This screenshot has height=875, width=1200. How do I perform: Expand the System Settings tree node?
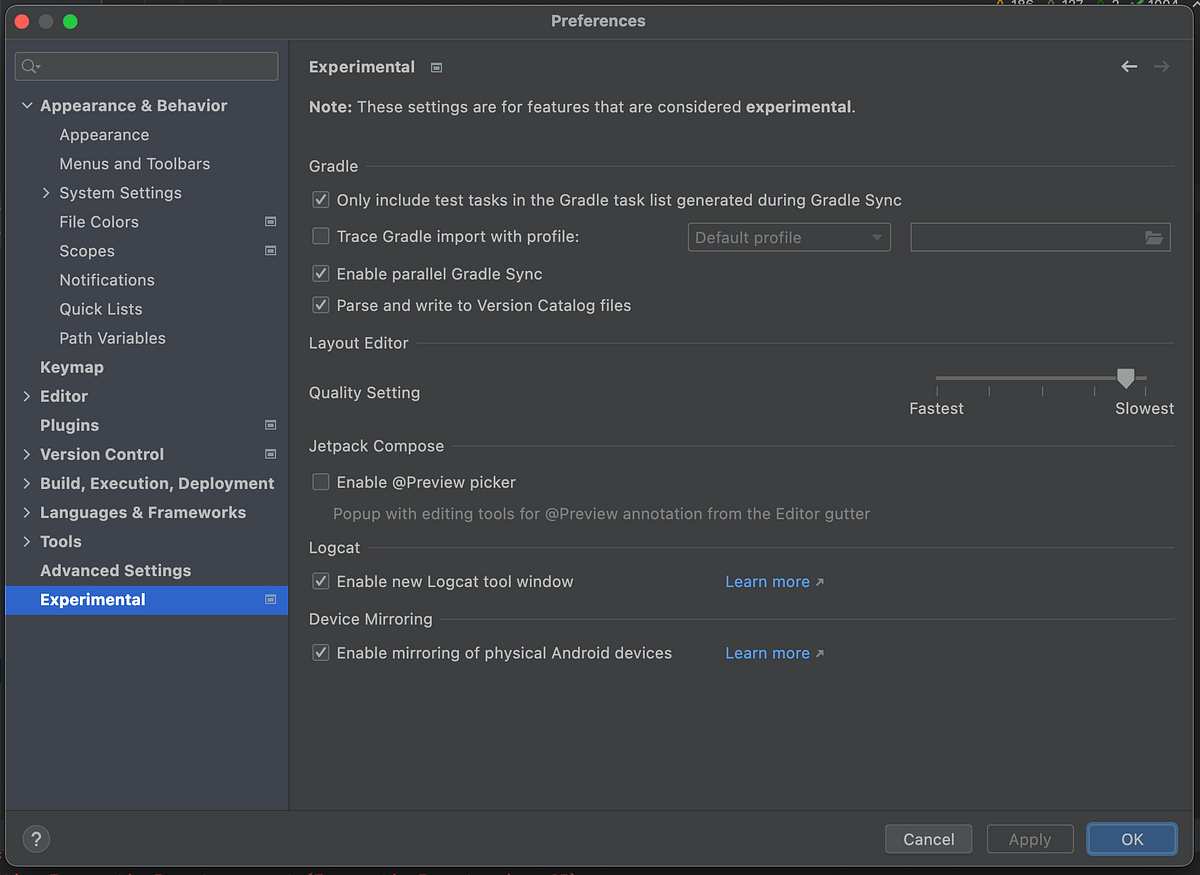[46, 192]
